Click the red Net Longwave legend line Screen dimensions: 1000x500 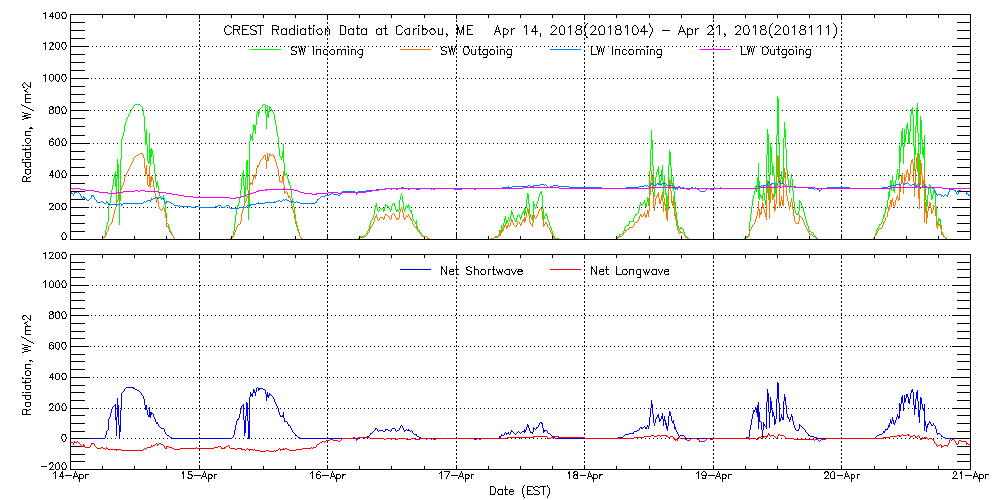pos(568,270)
